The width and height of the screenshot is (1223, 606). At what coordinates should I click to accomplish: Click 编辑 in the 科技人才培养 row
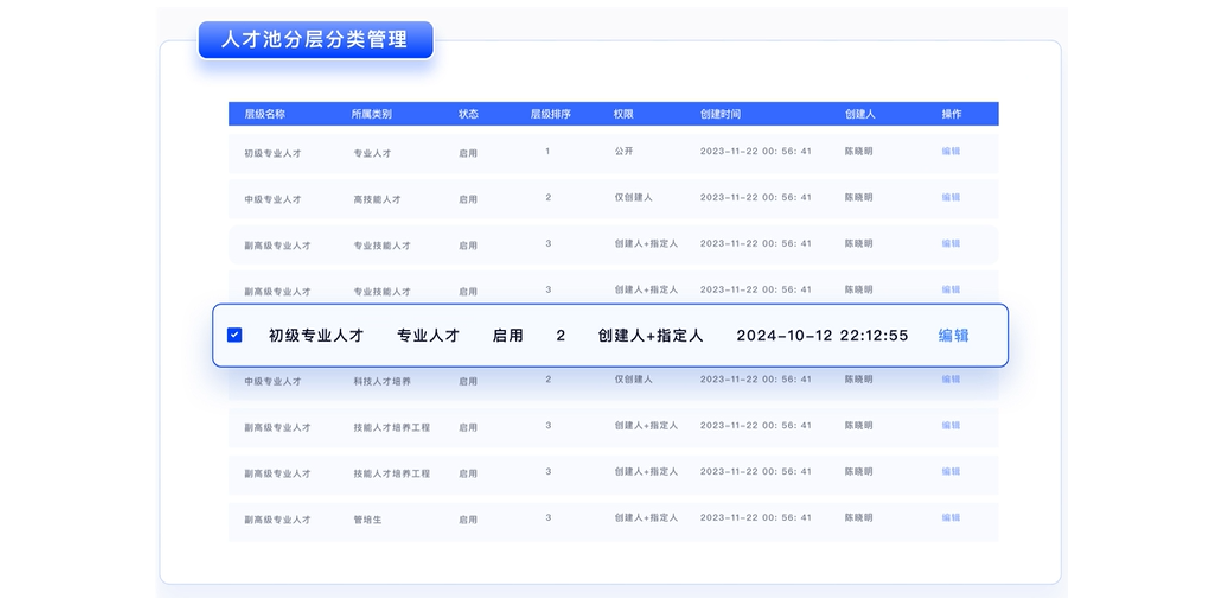coord(950,380)
